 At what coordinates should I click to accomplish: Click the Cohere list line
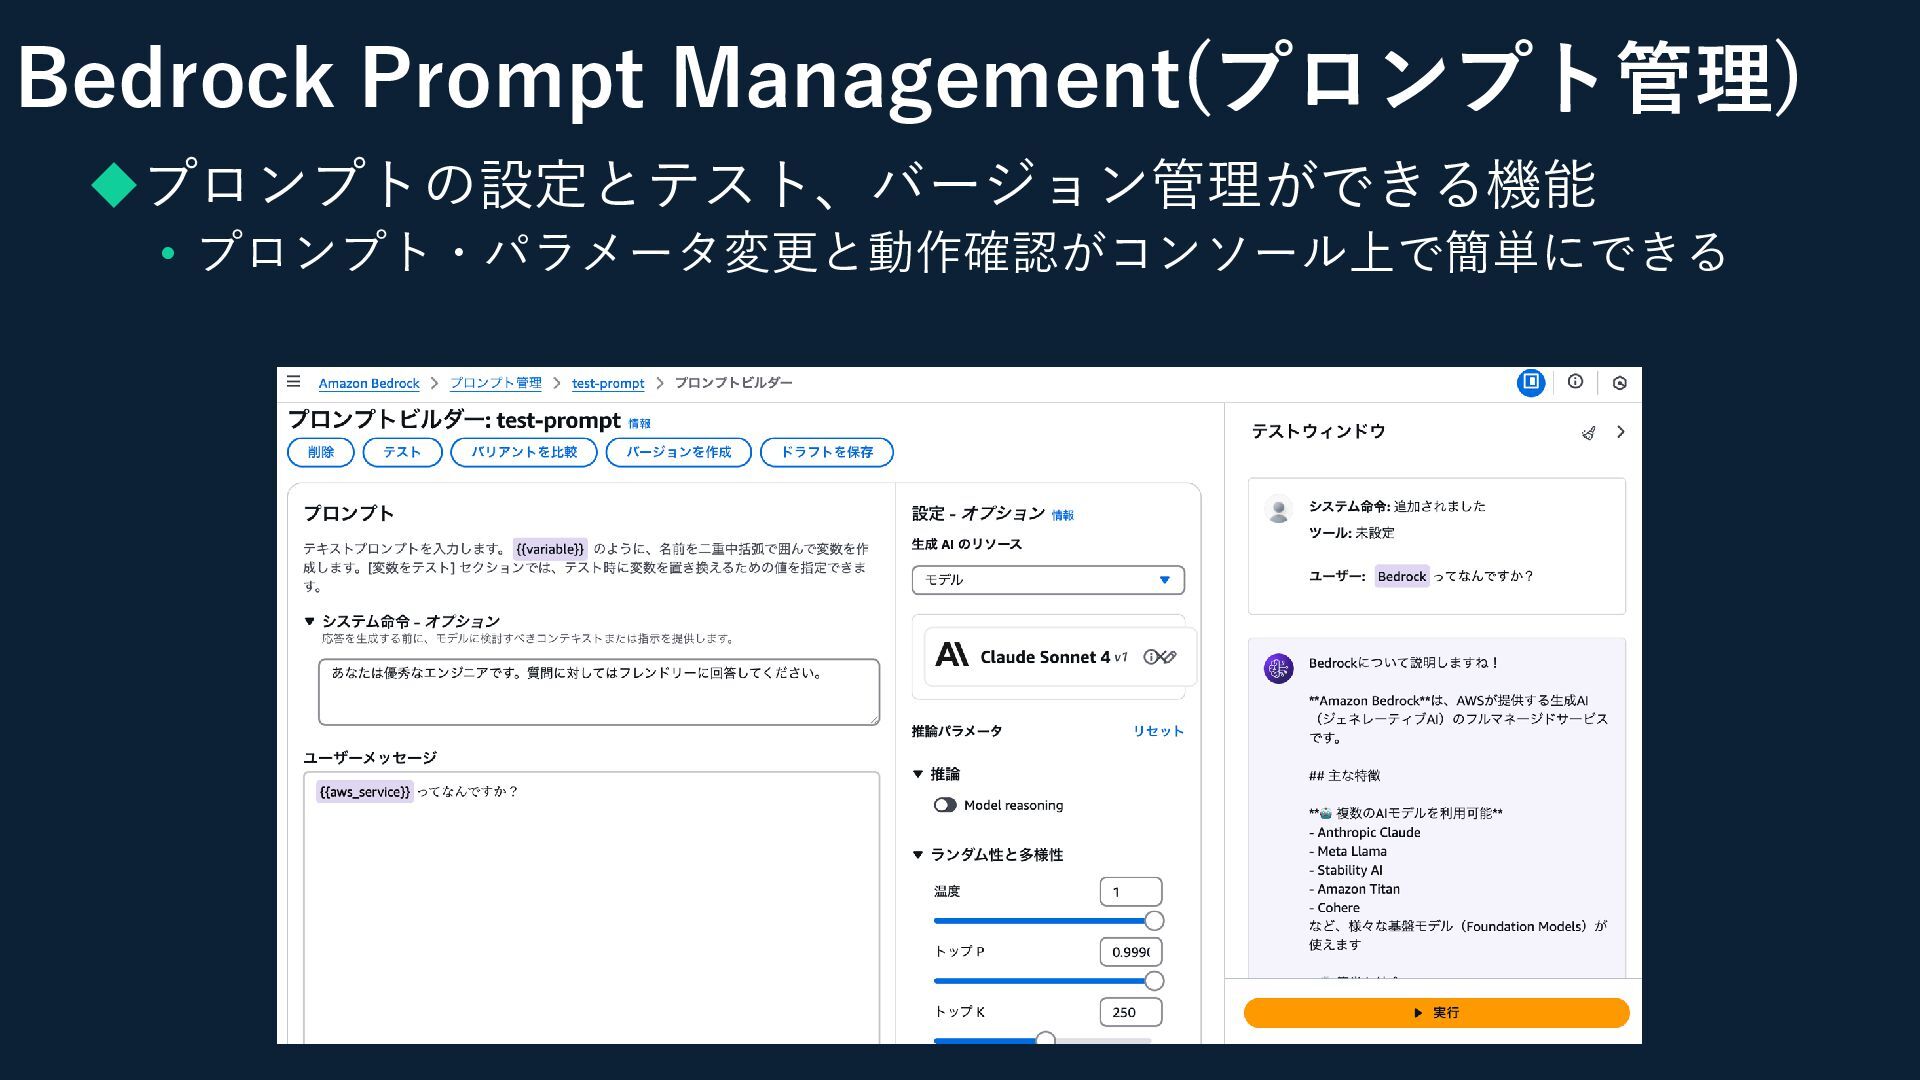[x=1334, y=908]
